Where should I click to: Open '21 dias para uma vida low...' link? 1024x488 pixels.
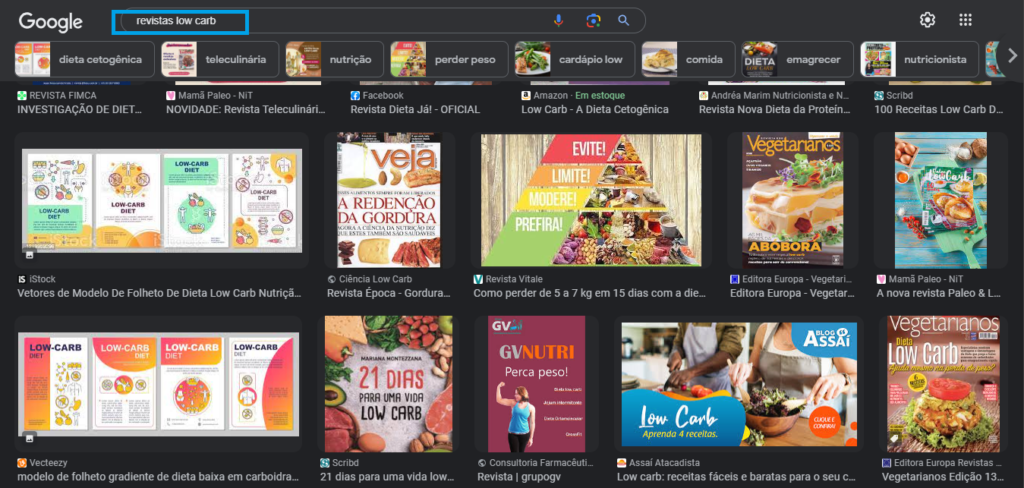[387, 477]
